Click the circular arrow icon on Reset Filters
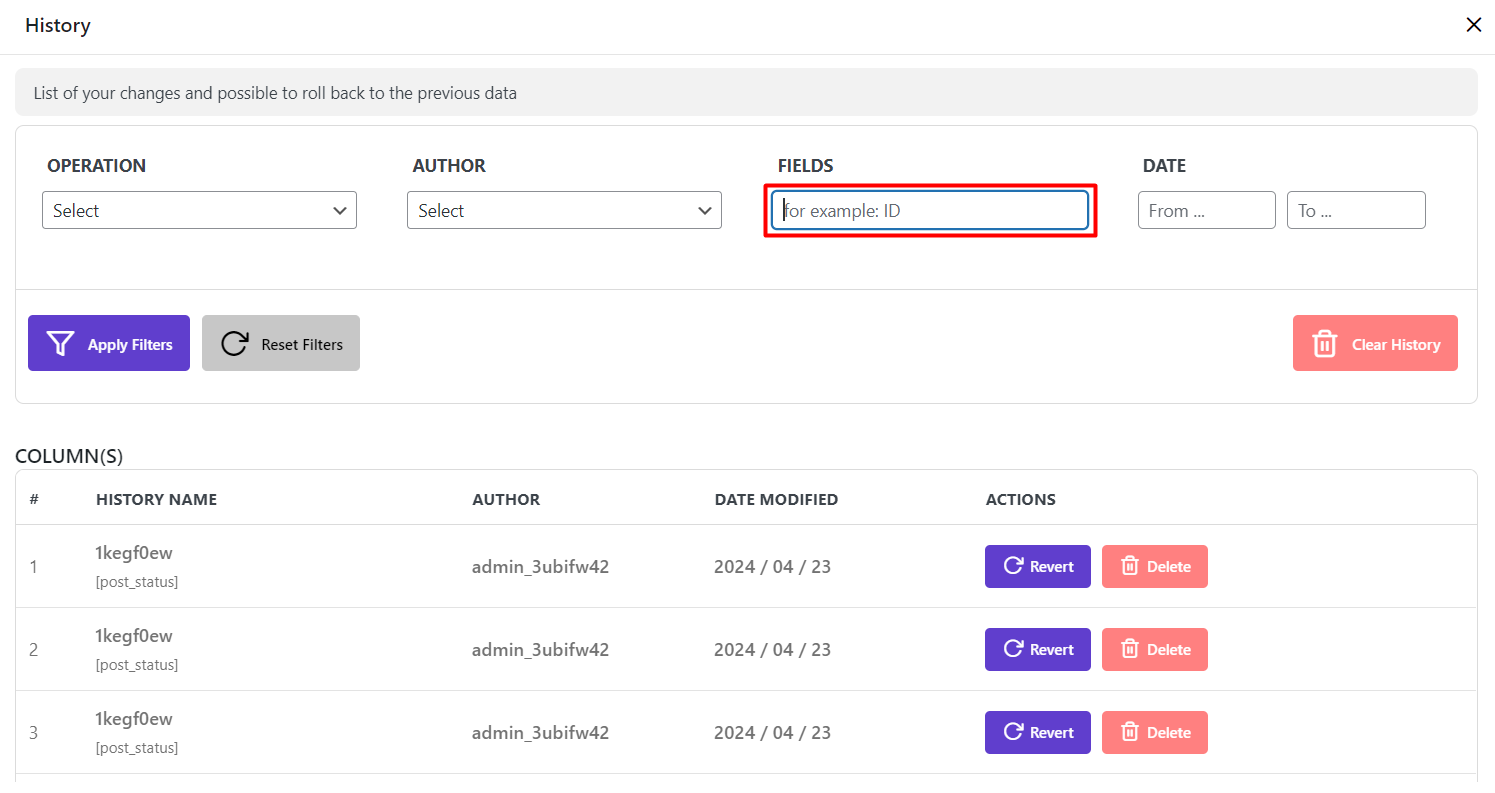This screenshot has width=1495, height=793. [235, 344]
